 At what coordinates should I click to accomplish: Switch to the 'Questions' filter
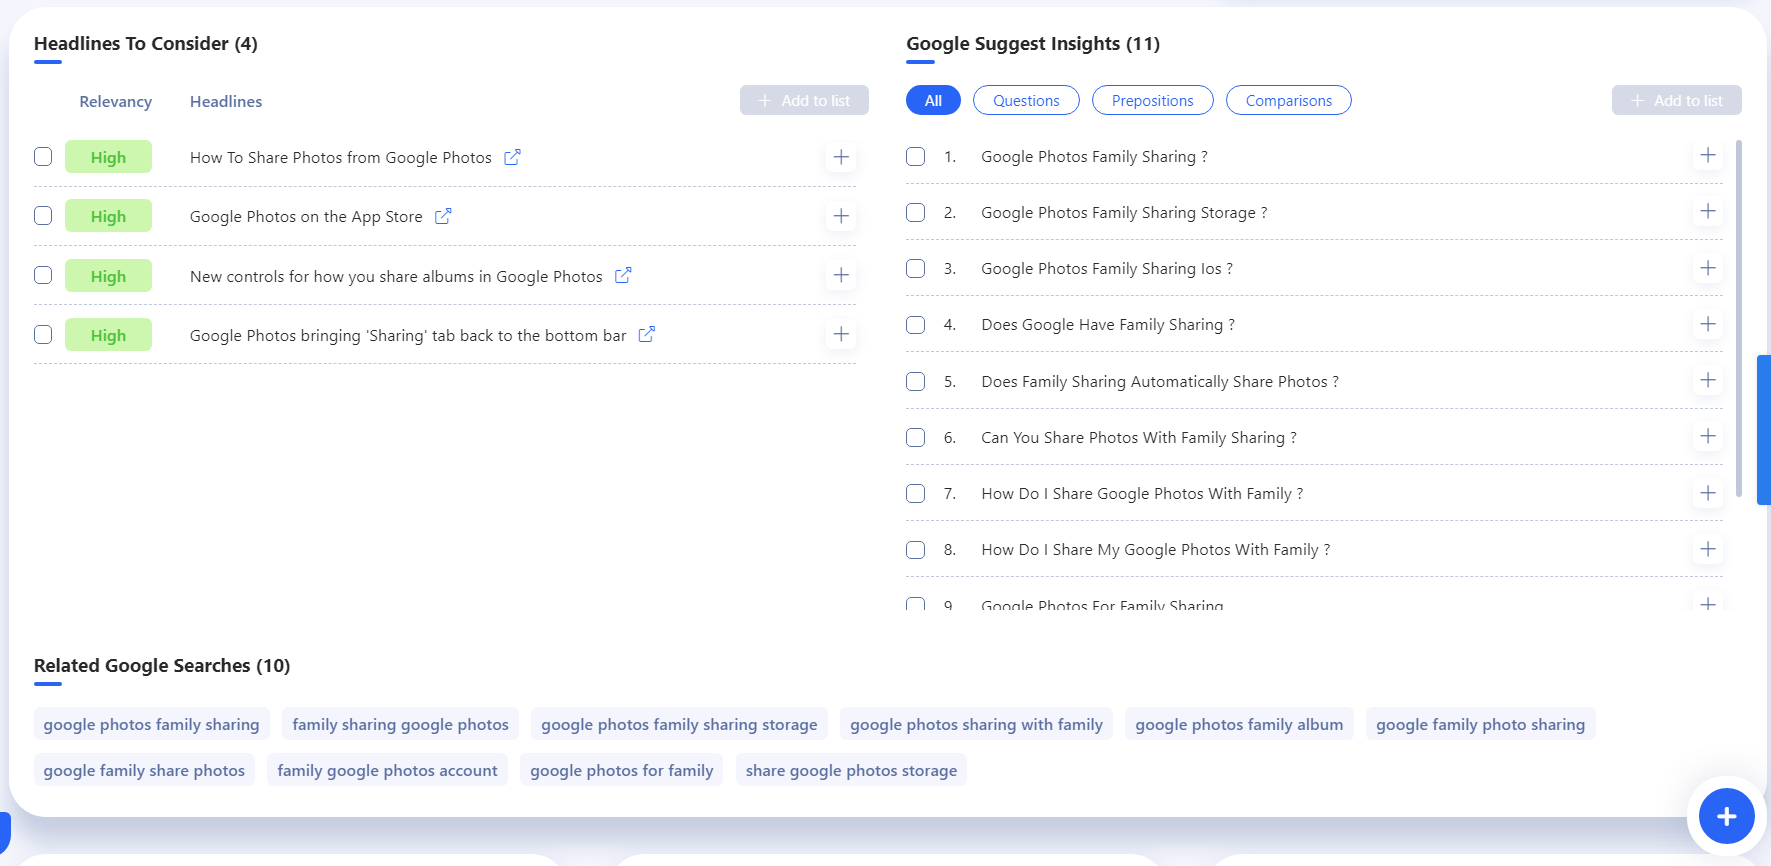point(1026,100)
